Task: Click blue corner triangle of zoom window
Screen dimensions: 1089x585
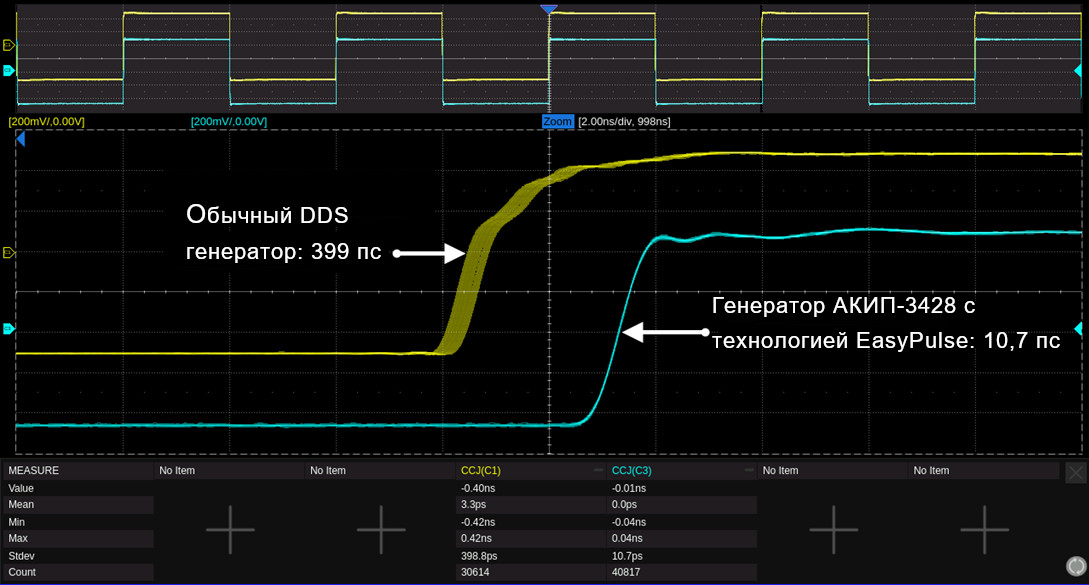Action: pyautogui.click(x=20, y=143)
